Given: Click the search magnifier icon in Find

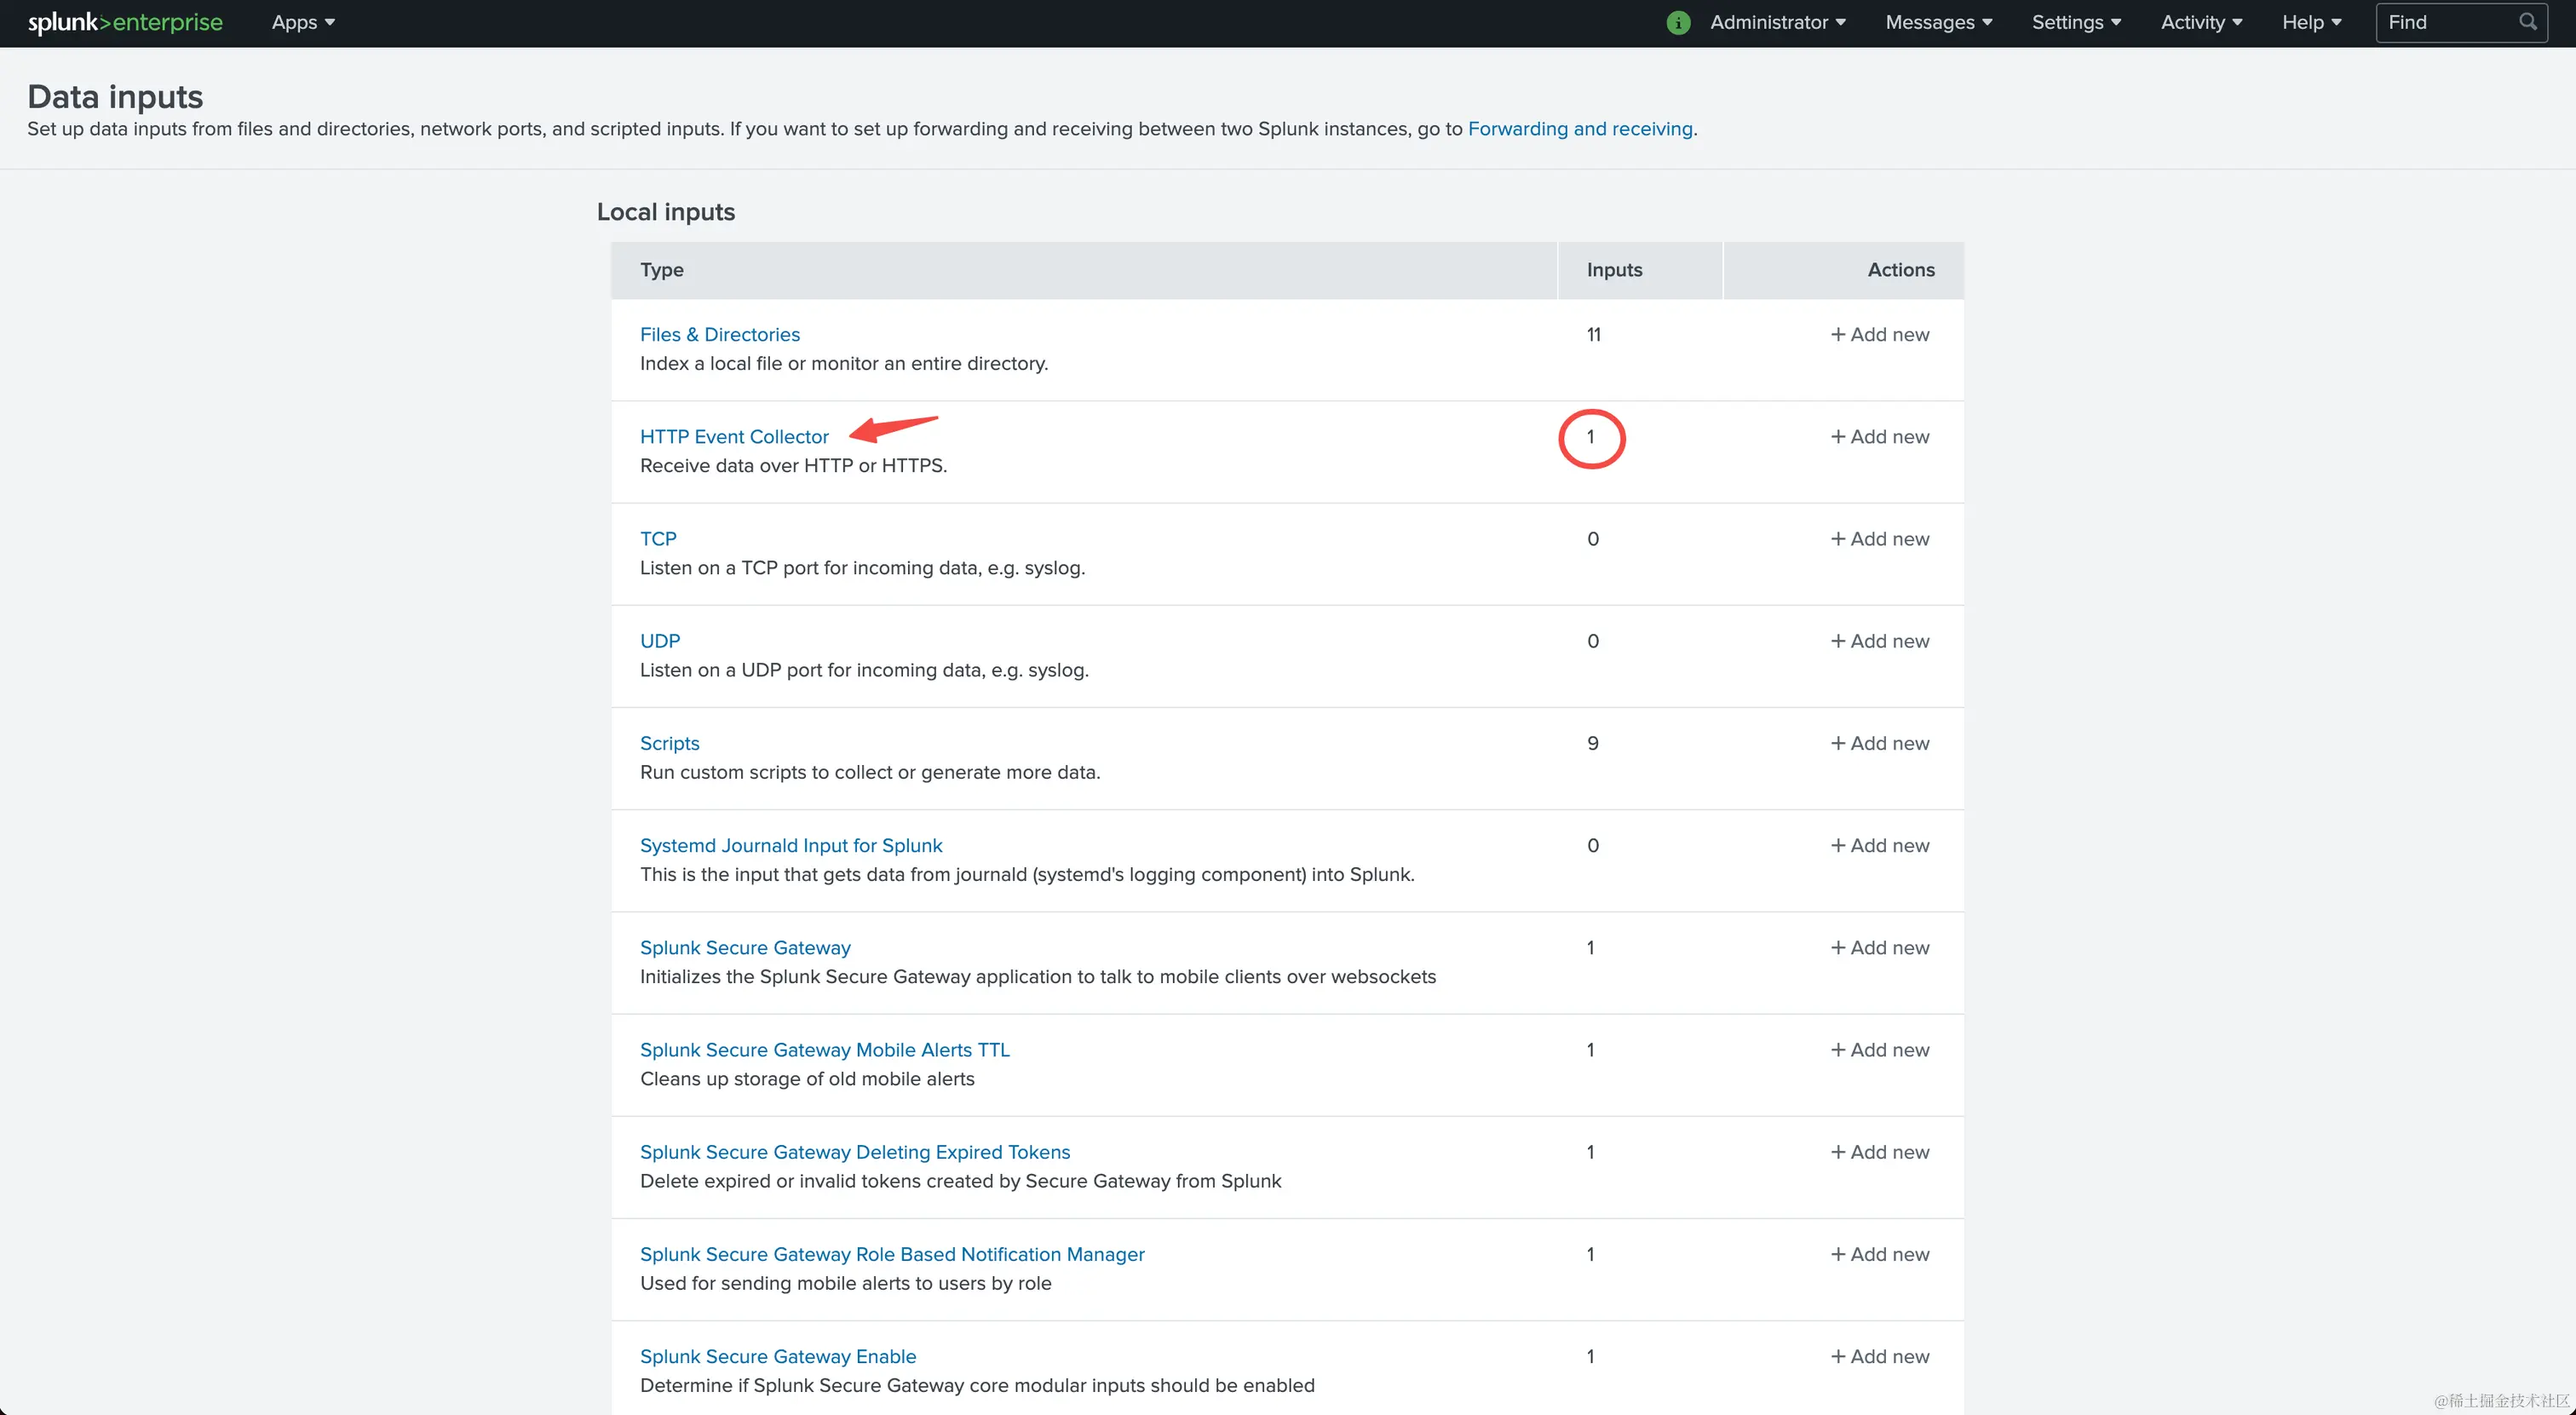Looking at the screenshot, I should coord(2527,22).
